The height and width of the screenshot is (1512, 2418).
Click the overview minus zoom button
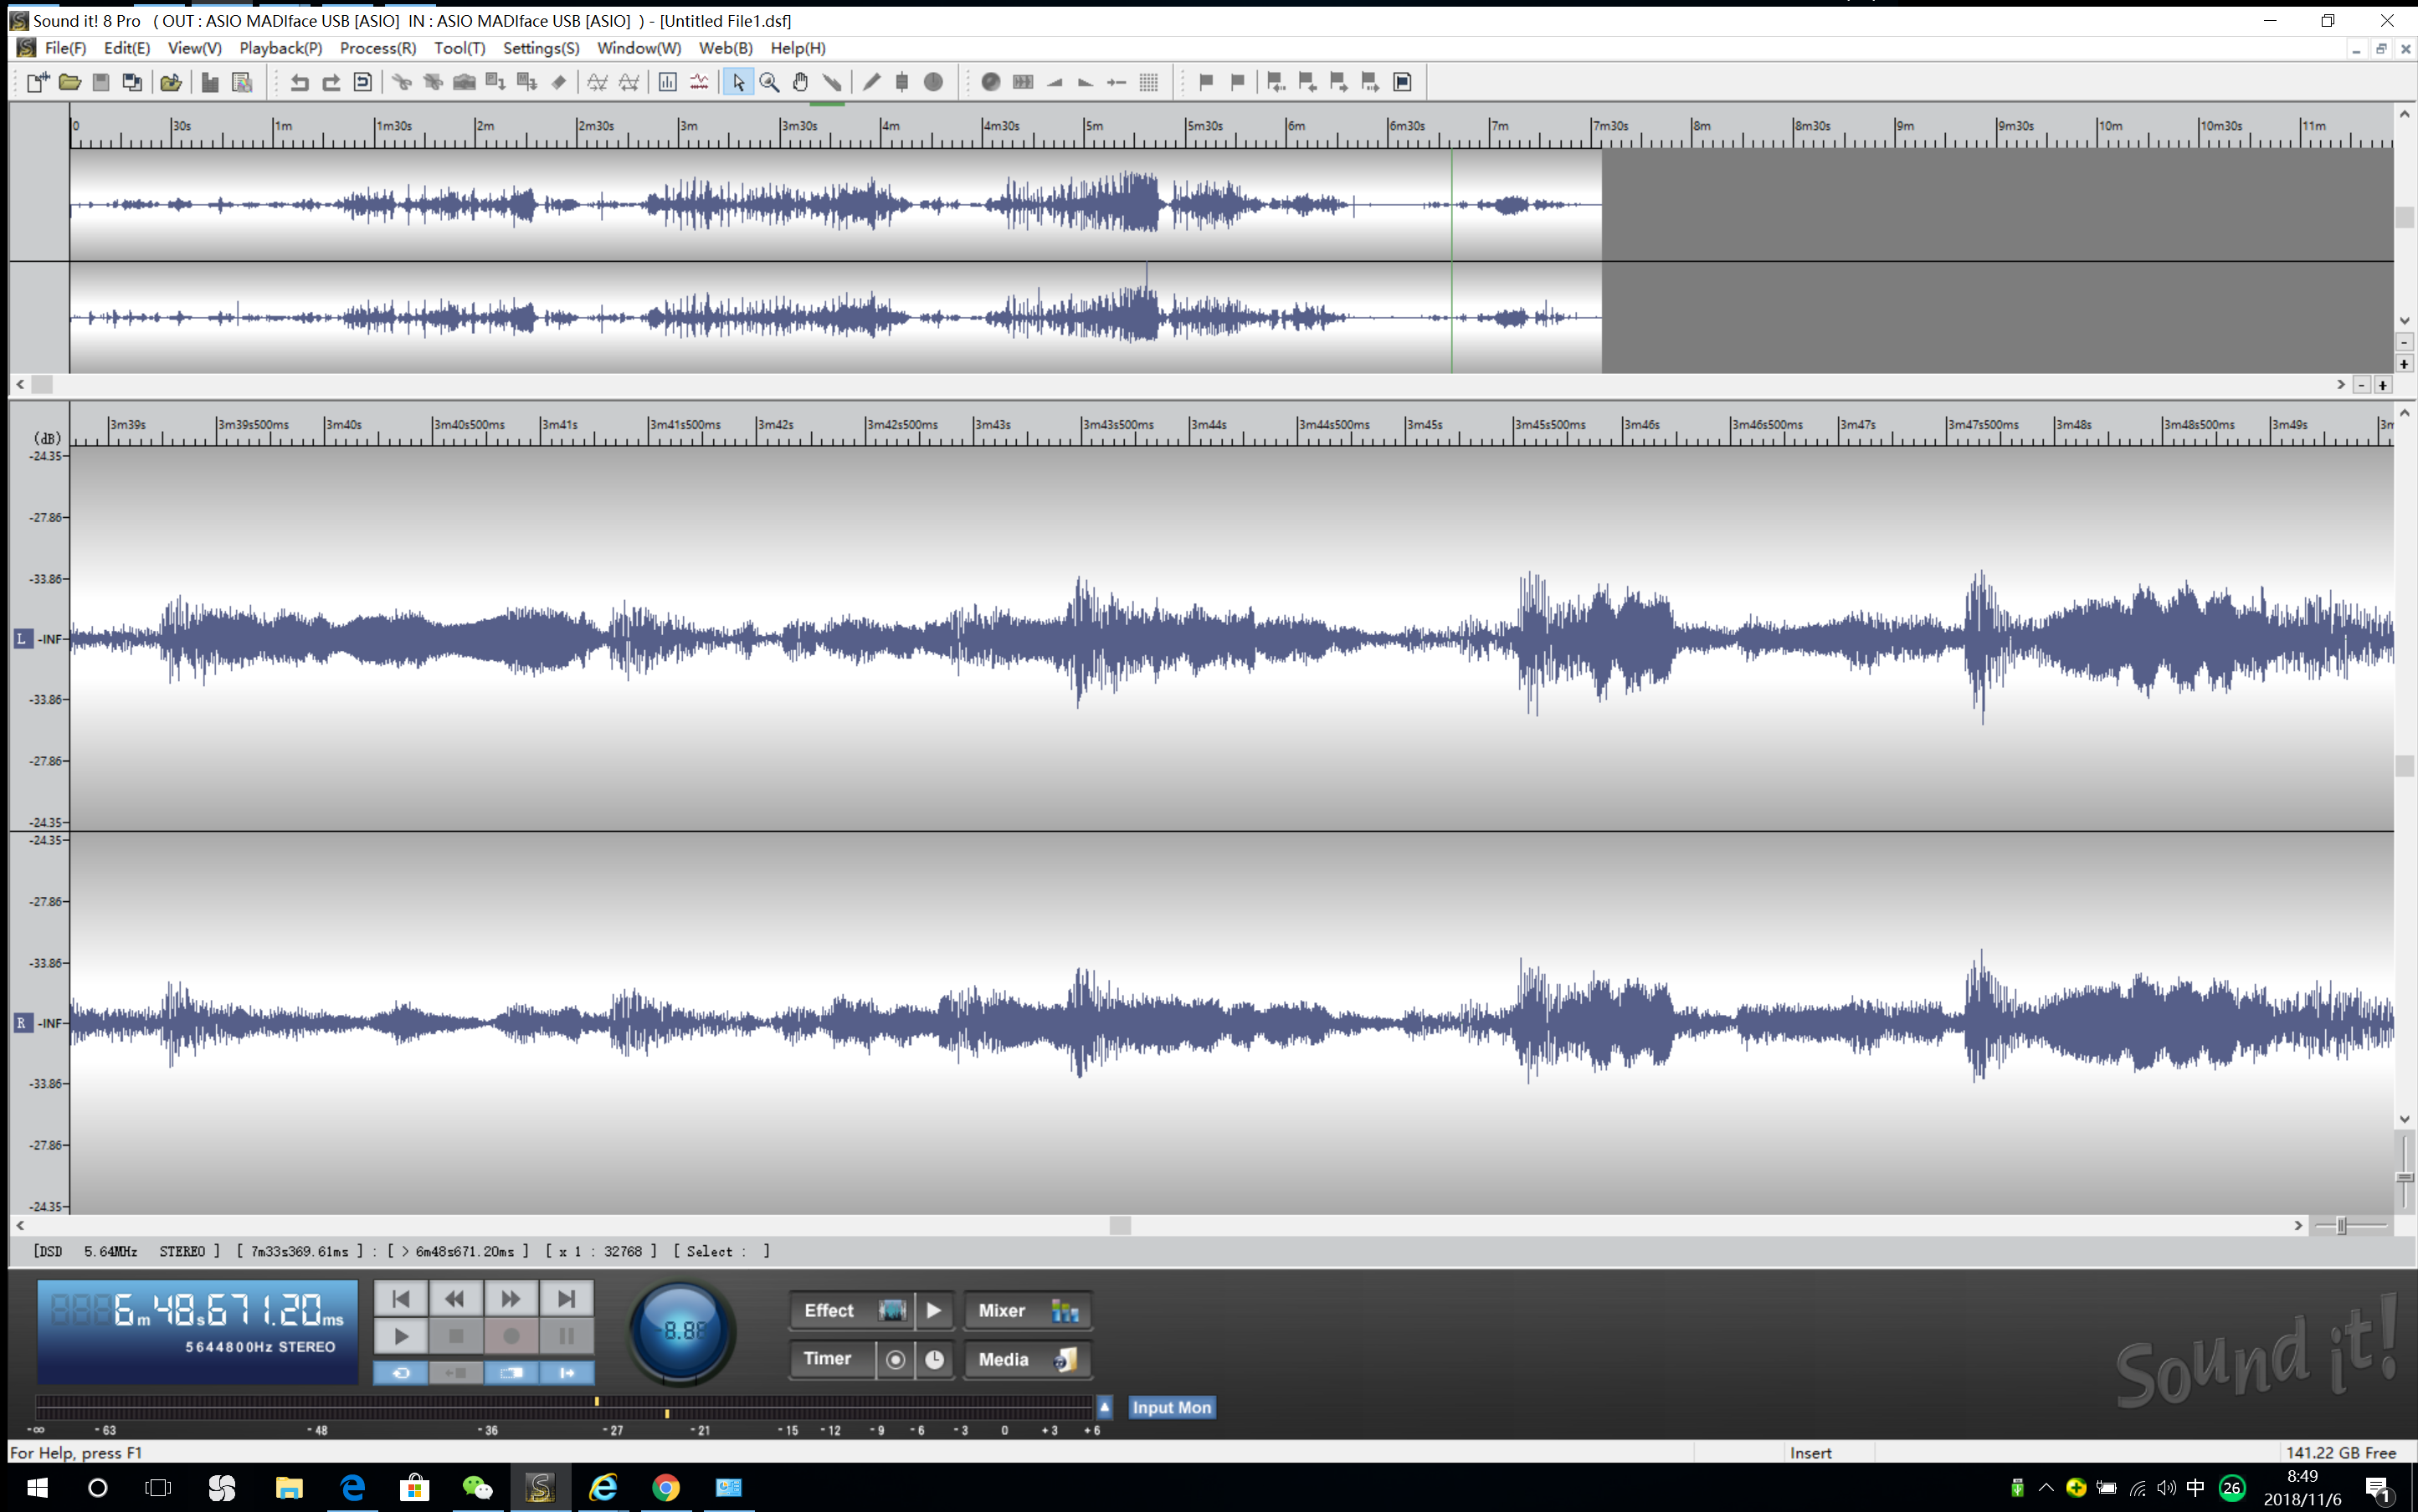2362,385
